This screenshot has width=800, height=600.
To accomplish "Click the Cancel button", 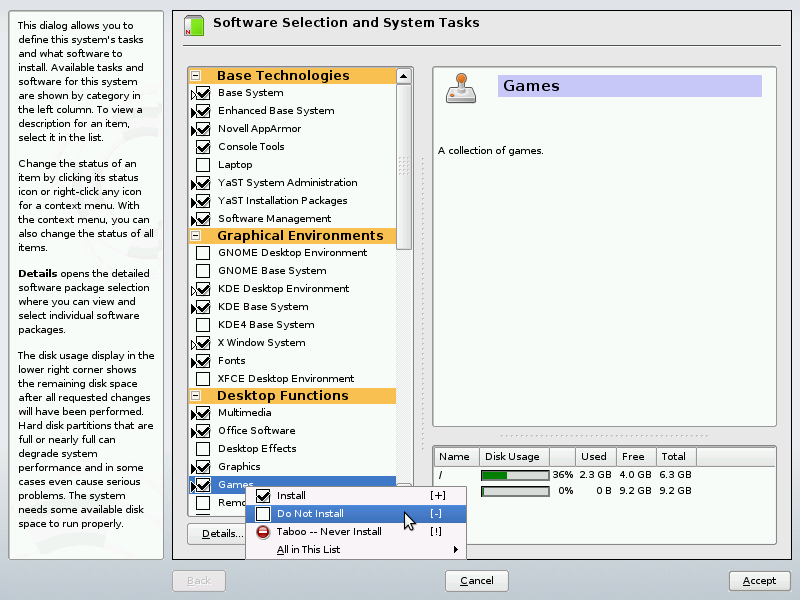I will [477, 581].
